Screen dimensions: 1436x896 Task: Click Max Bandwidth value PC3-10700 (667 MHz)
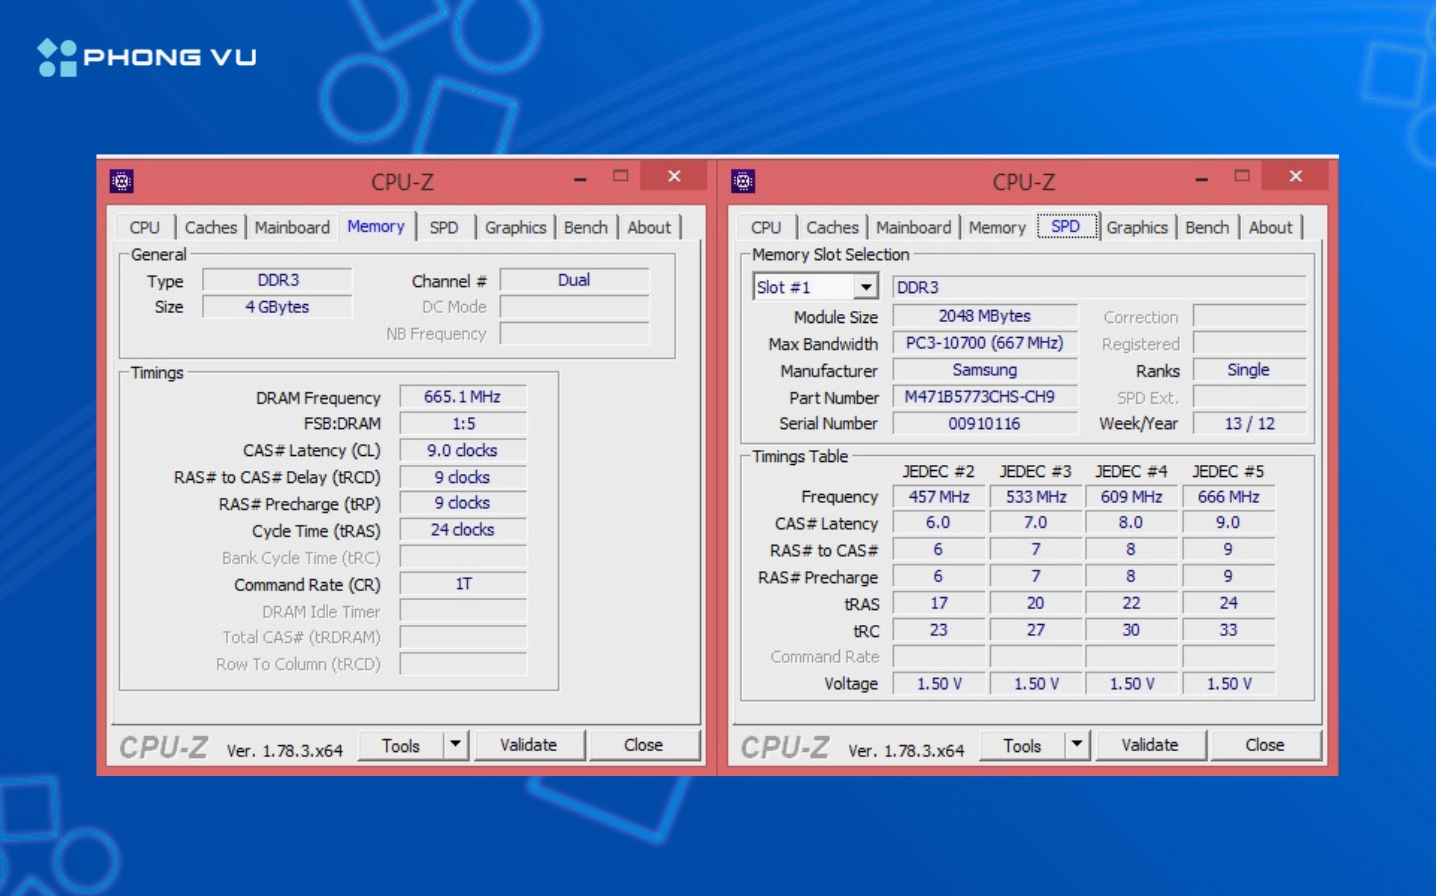click(x=985, y=343)
